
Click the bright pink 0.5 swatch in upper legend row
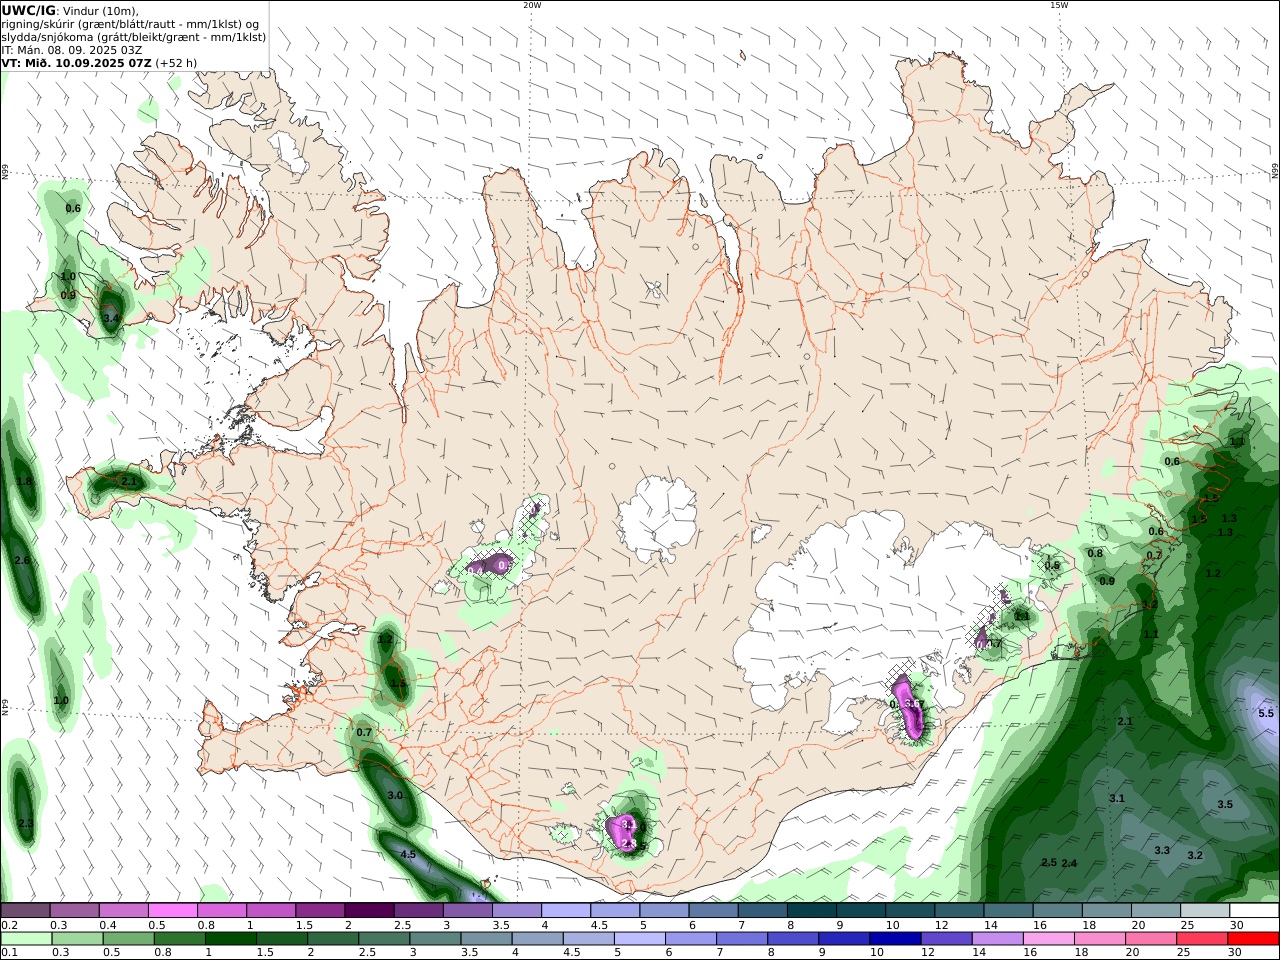click(172, 910)
